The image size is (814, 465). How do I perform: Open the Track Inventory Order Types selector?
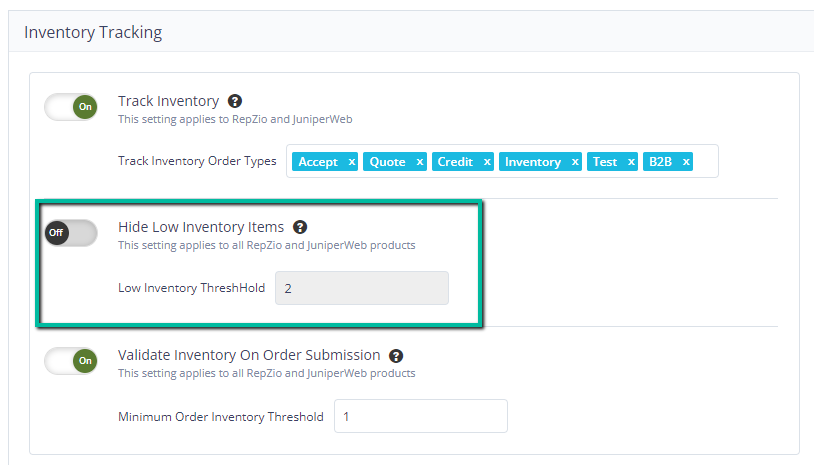click(705, 161)
